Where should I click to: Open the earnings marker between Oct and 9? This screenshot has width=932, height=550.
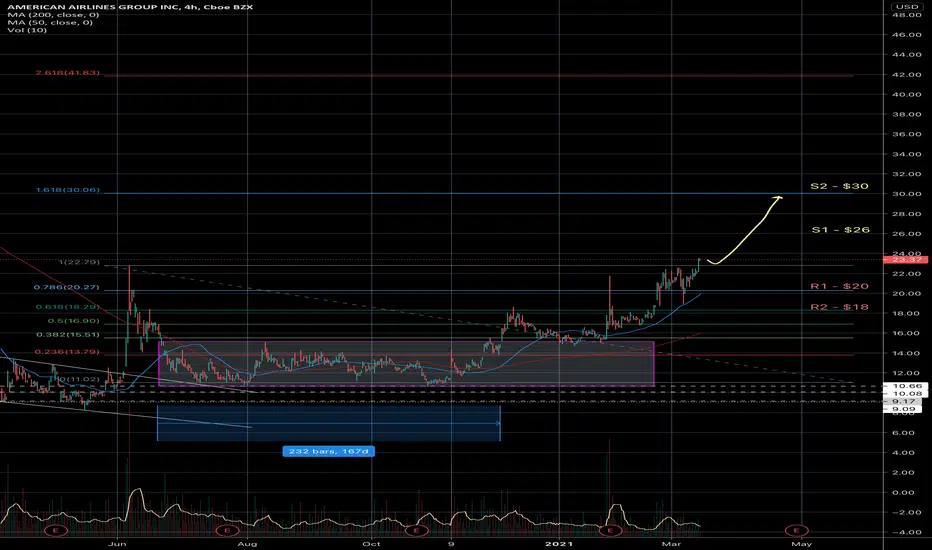point(416,529)
